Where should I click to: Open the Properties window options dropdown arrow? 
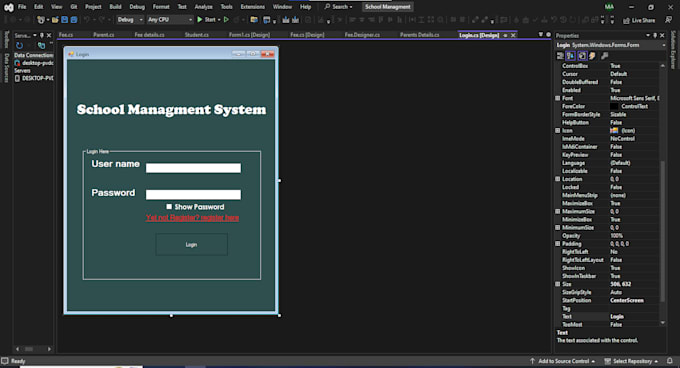[x=648, y=36]
